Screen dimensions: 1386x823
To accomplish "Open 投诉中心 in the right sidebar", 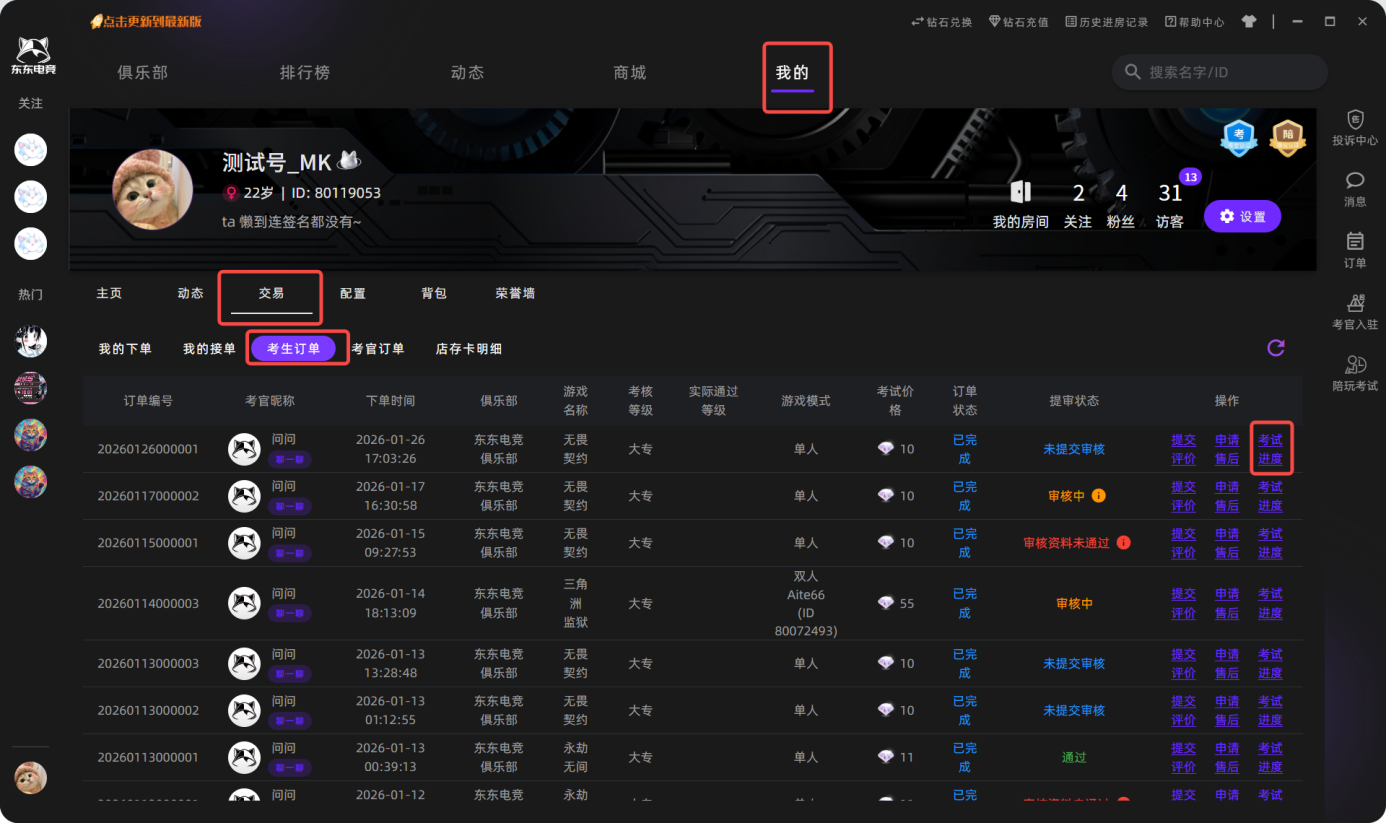I will [x=1355, y=128].
